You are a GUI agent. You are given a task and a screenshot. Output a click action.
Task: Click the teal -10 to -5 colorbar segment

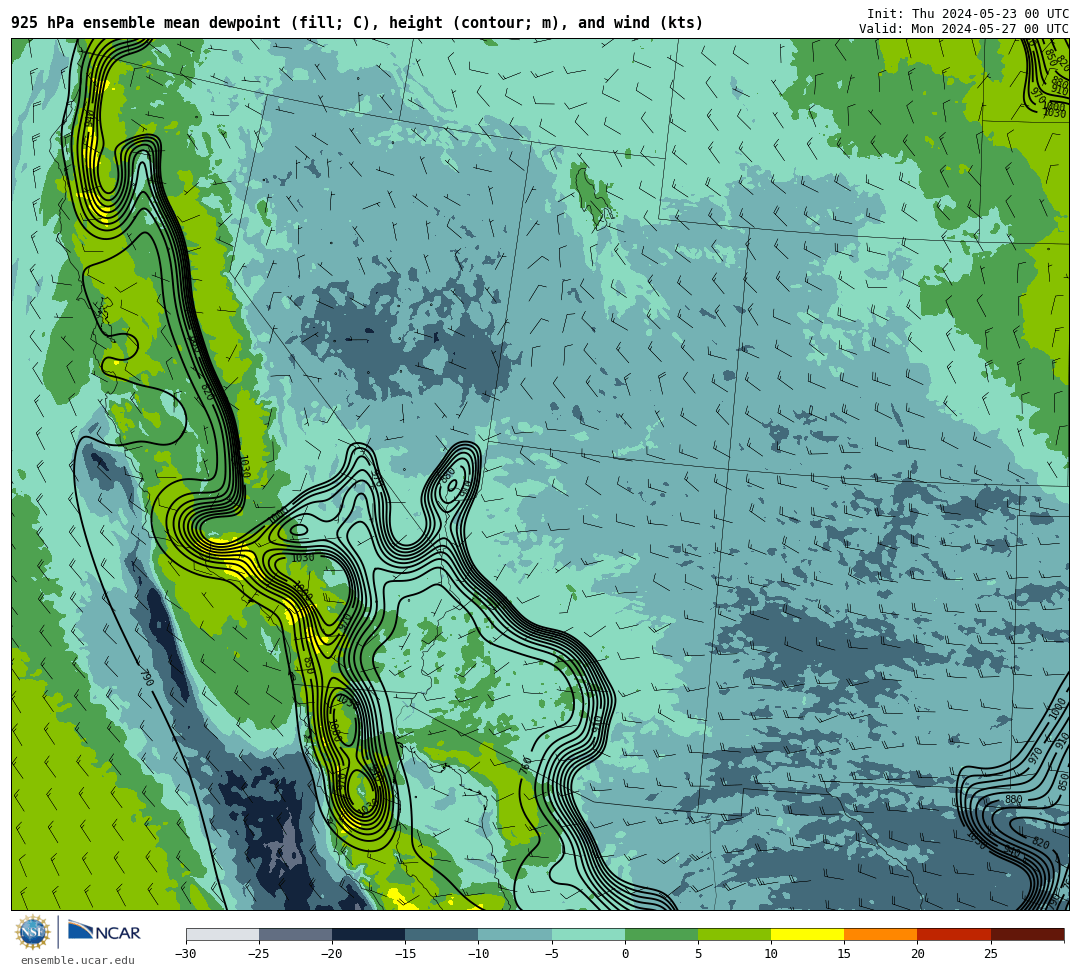pyautogui.click(x=515, y=934)
